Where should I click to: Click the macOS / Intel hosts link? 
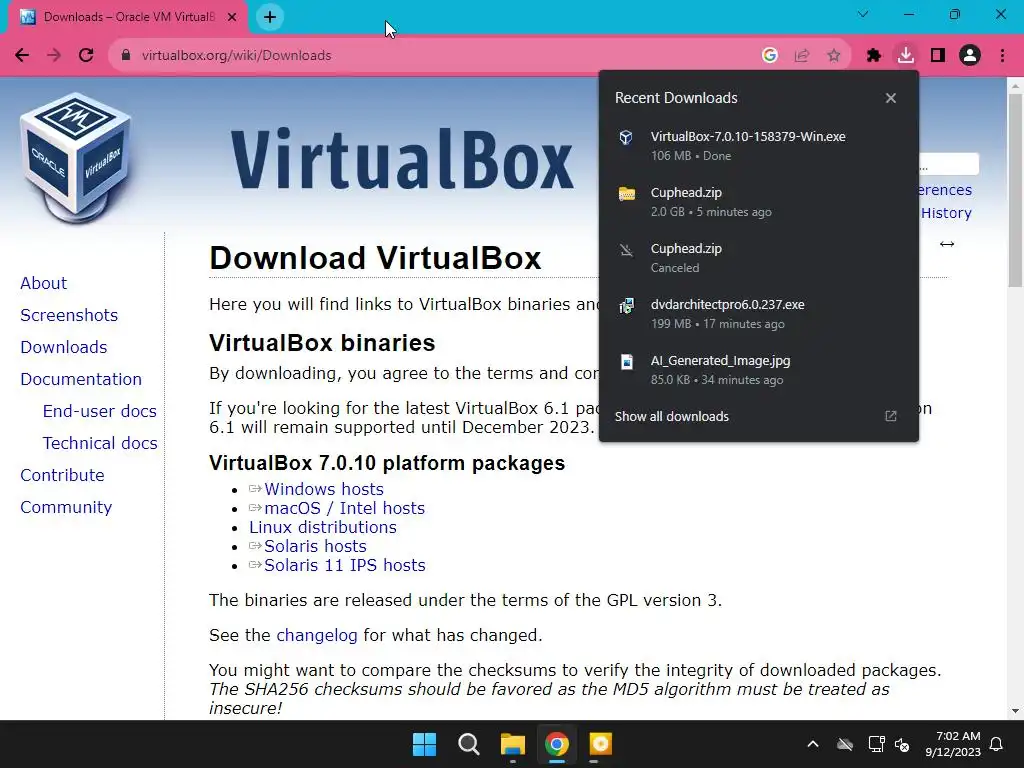pyautogui.click(x=344, y=508)
